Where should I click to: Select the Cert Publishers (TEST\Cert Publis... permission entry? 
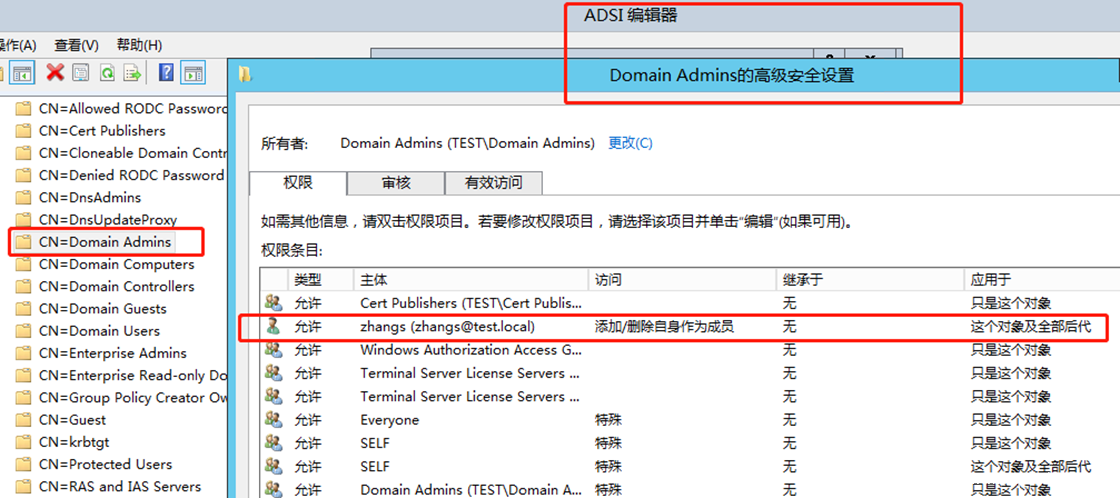690,303
